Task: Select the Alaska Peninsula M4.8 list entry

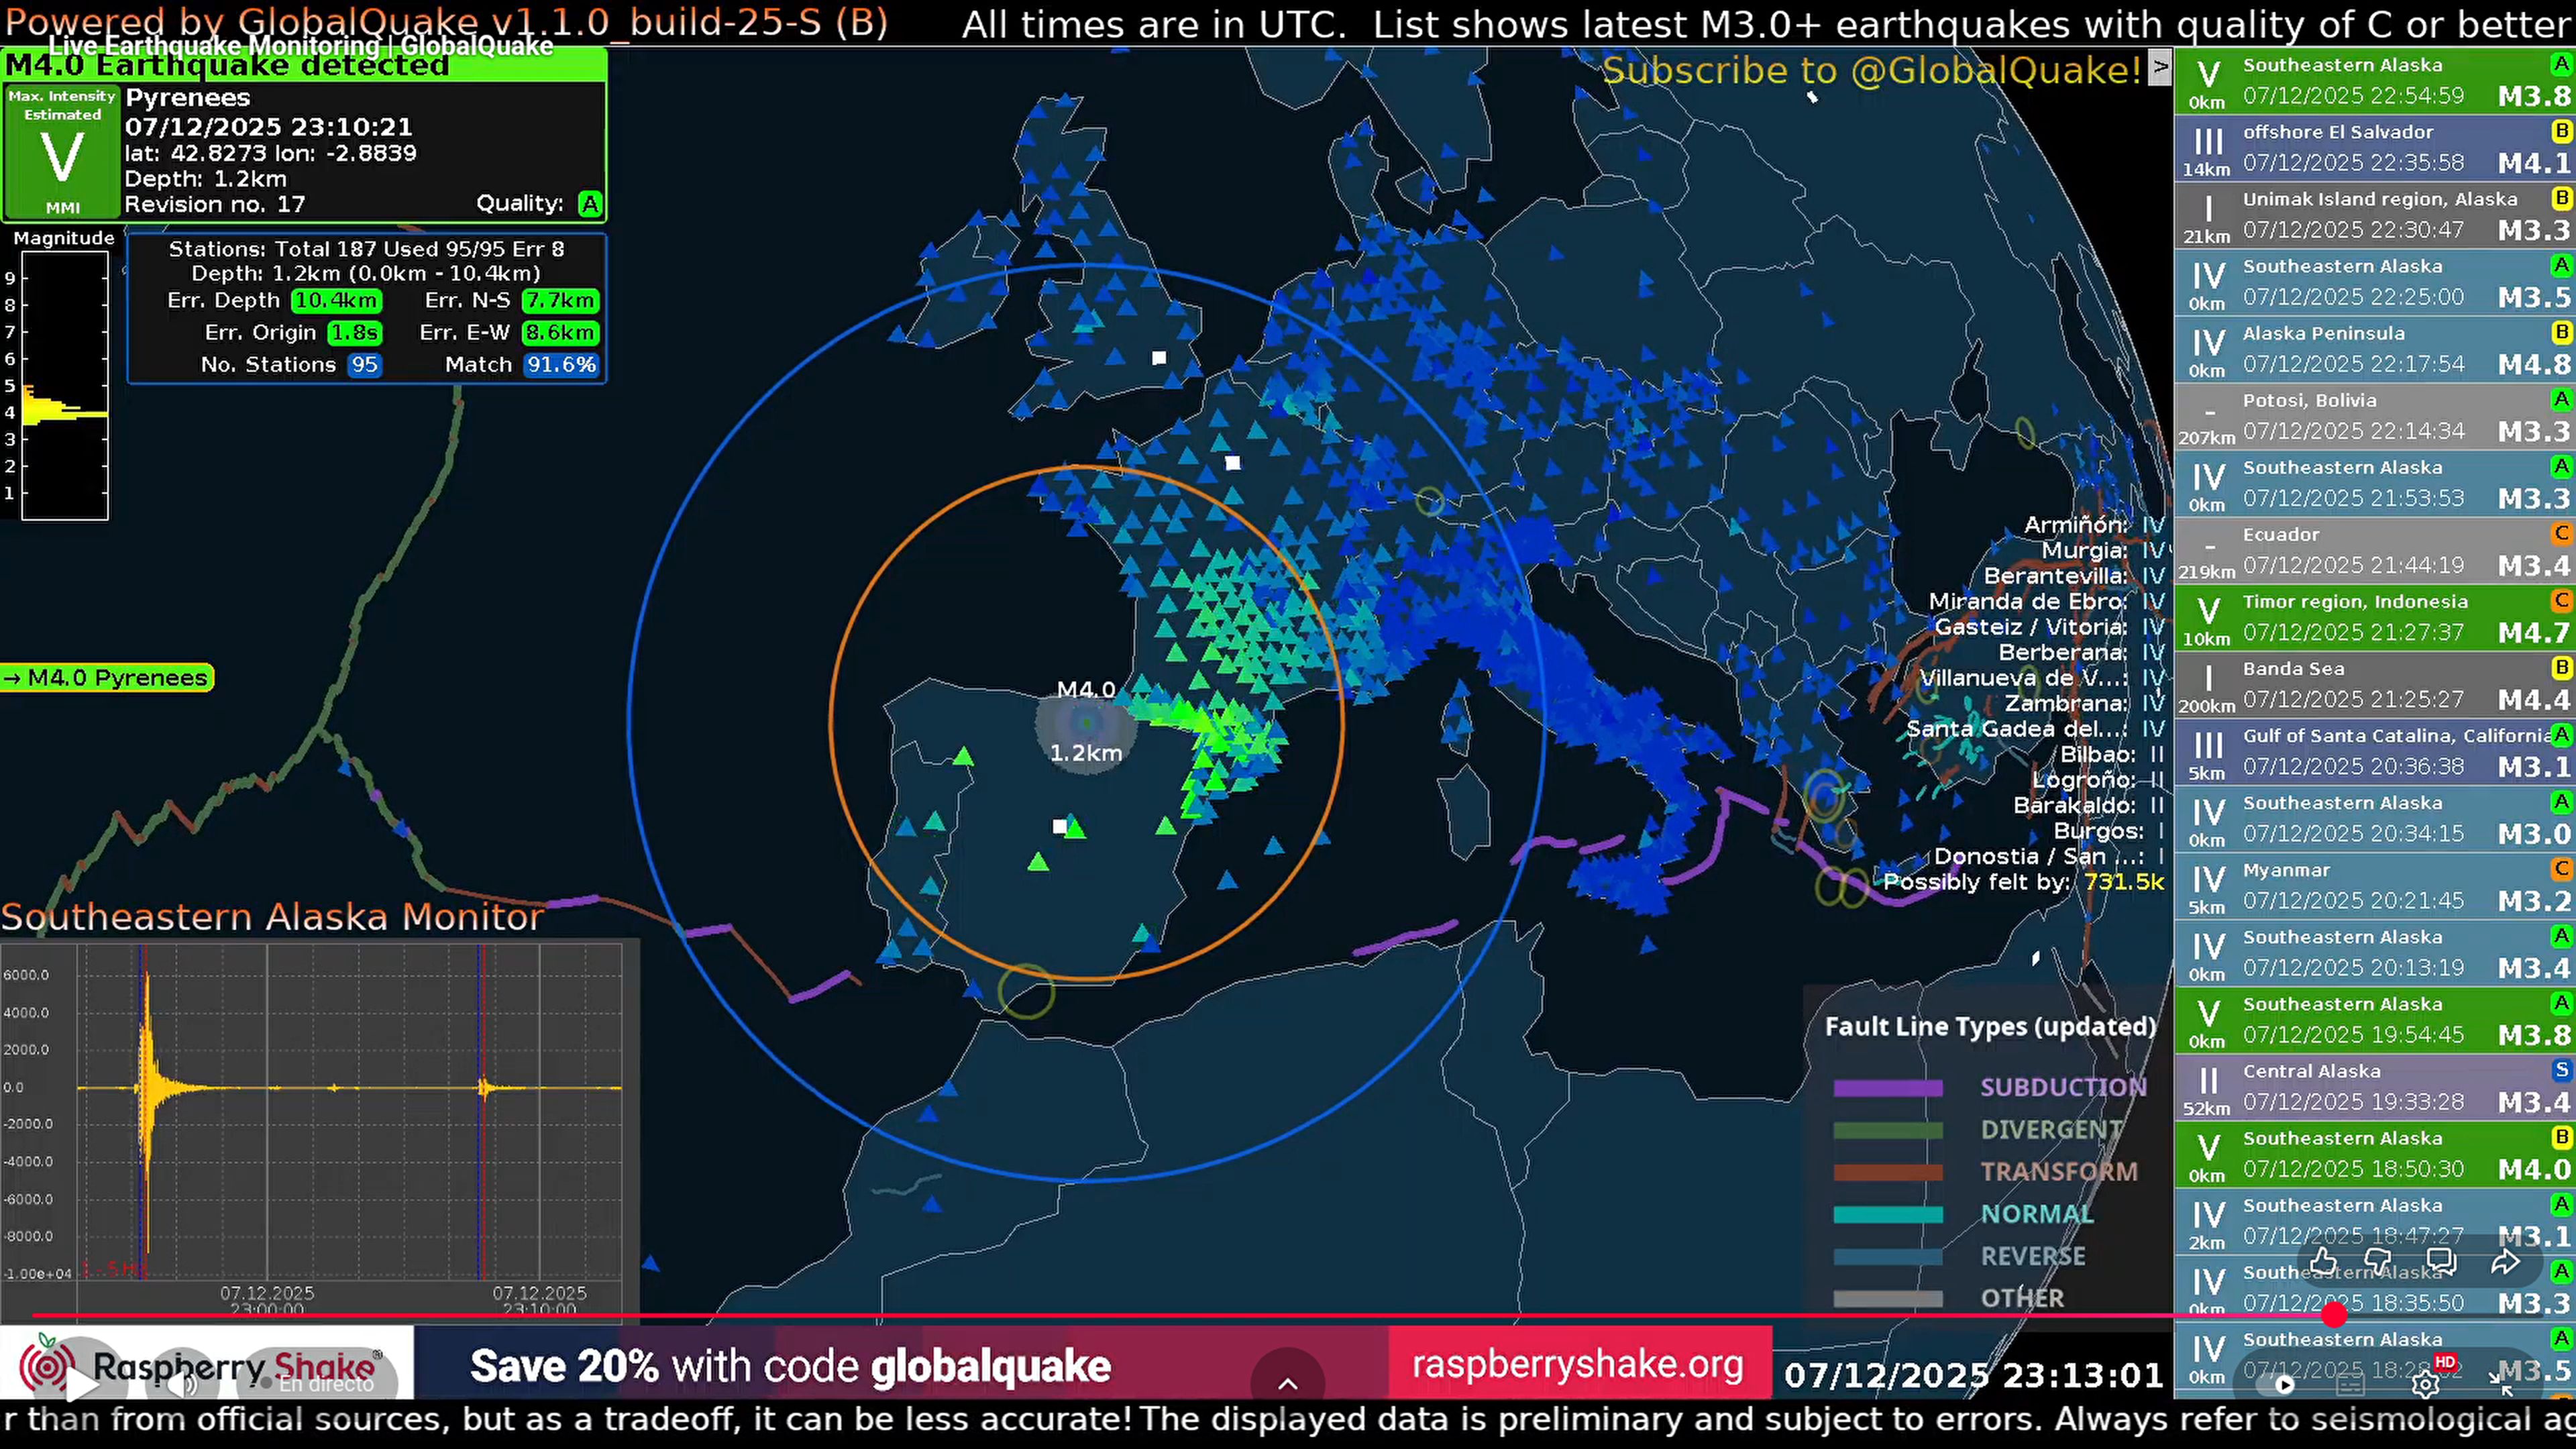Action: (2374, 349)
